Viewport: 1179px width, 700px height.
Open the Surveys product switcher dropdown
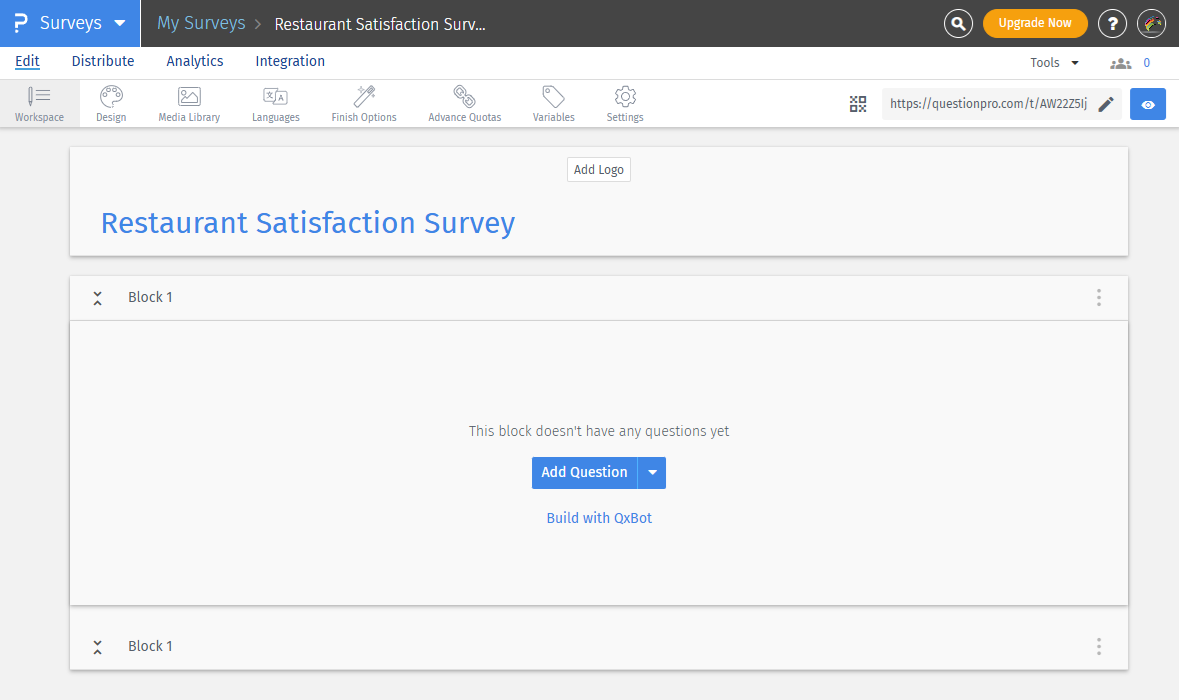point(120,23)
